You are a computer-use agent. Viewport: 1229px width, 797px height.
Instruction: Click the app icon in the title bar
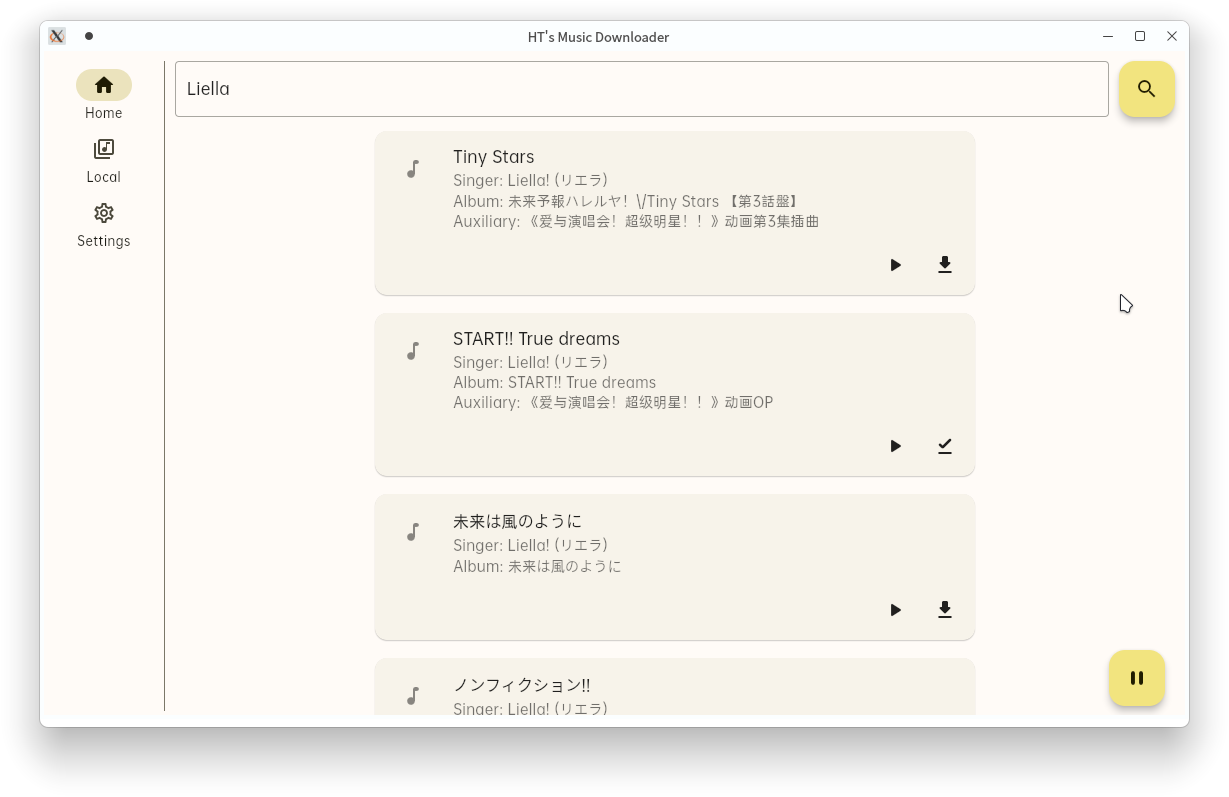57,36
